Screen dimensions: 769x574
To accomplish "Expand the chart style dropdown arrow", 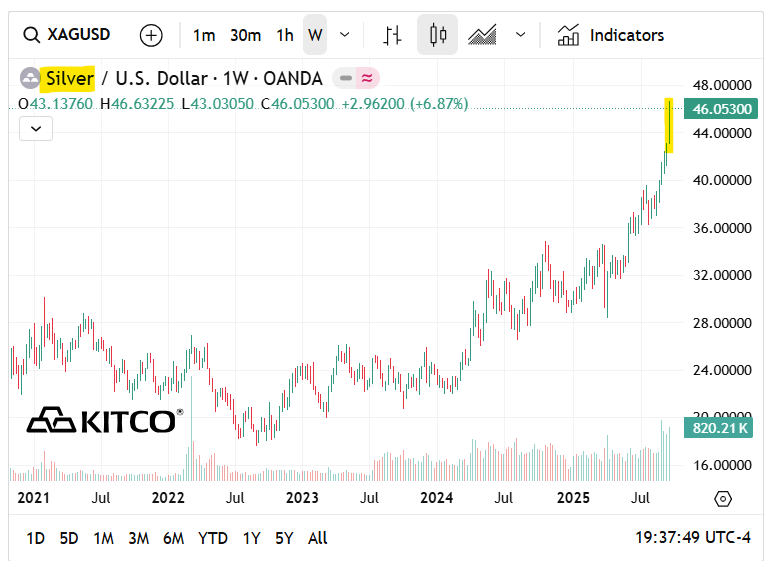I will click(520, 35).
